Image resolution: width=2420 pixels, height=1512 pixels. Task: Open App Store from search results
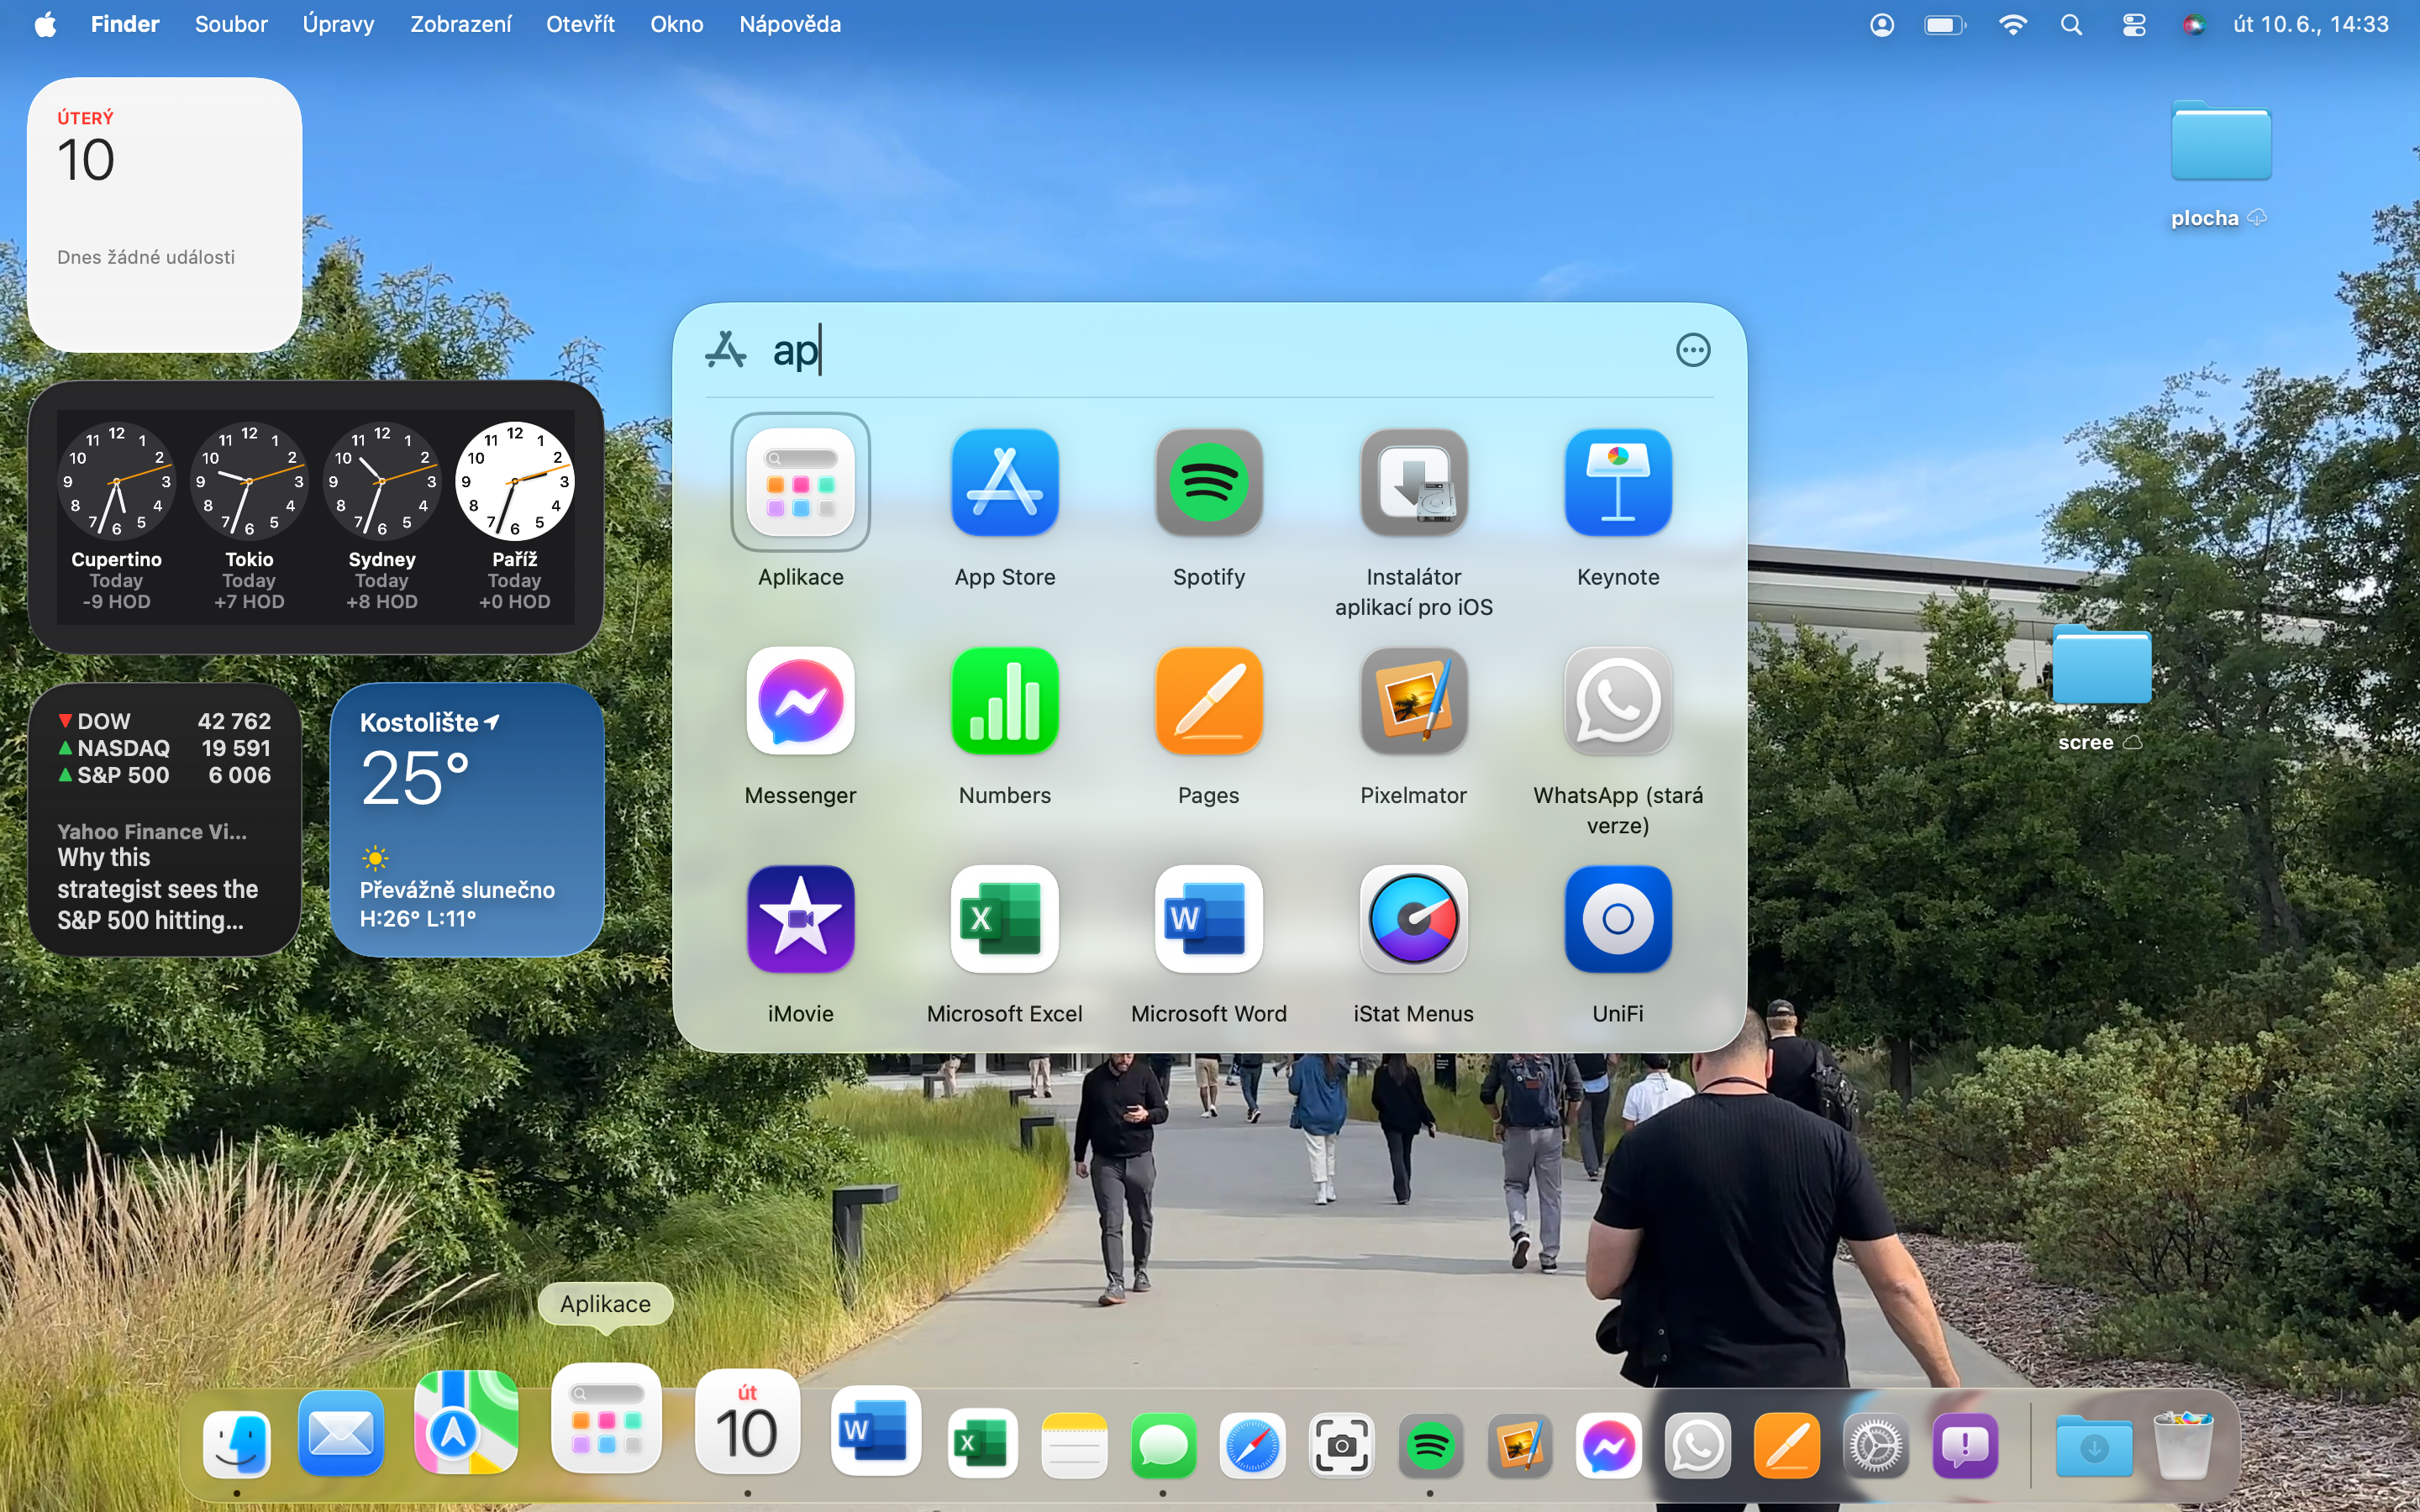[x=1004, y=483]
